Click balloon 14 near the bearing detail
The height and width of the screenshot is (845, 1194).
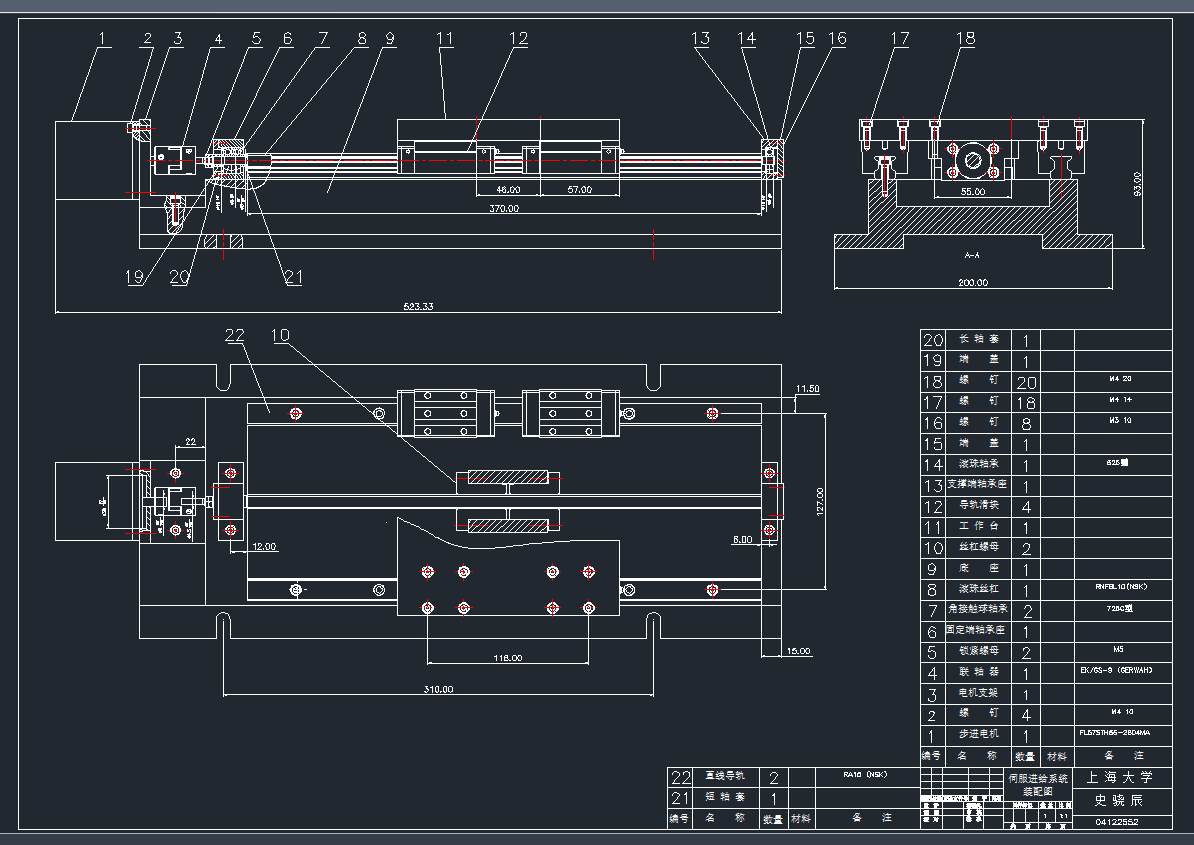coord(746,36)
